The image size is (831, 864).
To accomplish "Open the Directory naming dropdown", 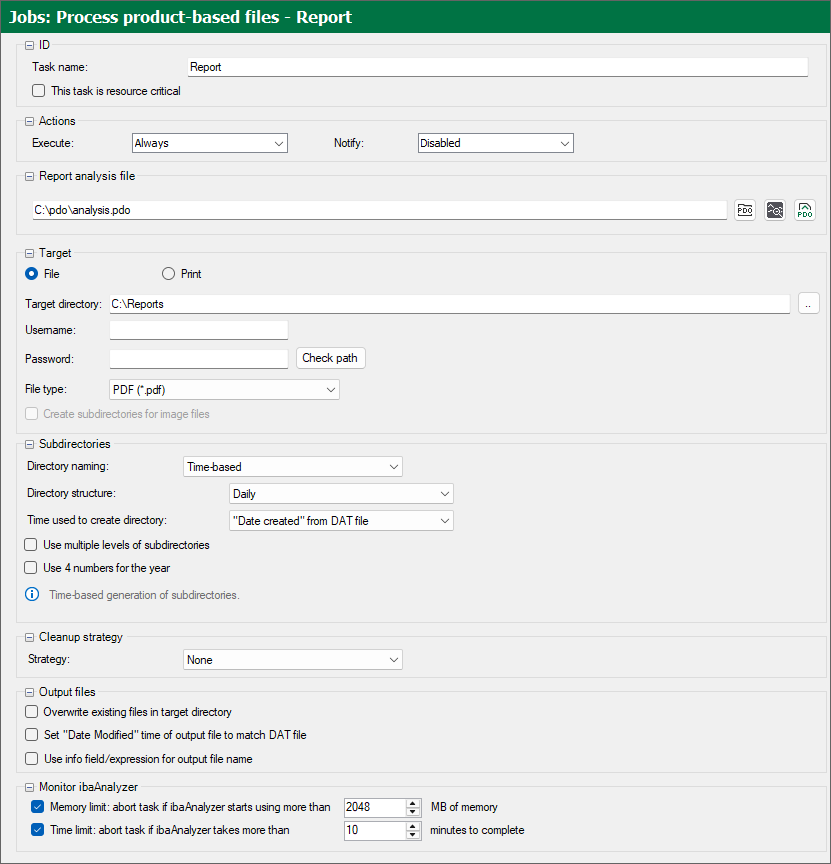I will coord(293,467).
